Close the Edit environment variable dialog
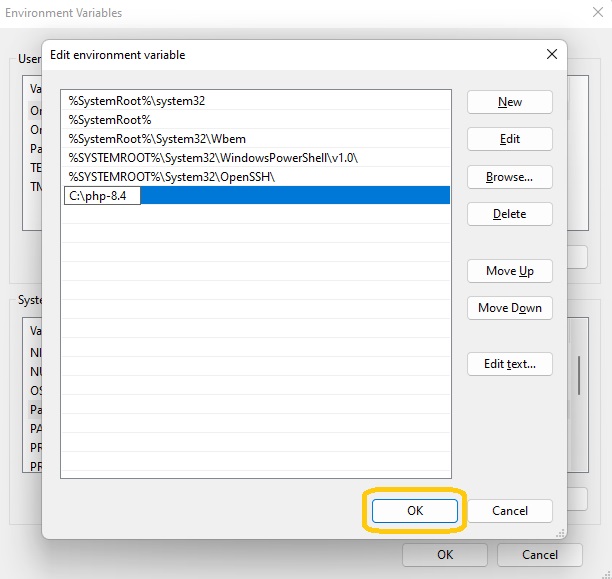Viewport: 612px width, 579px height. (552, 54)
